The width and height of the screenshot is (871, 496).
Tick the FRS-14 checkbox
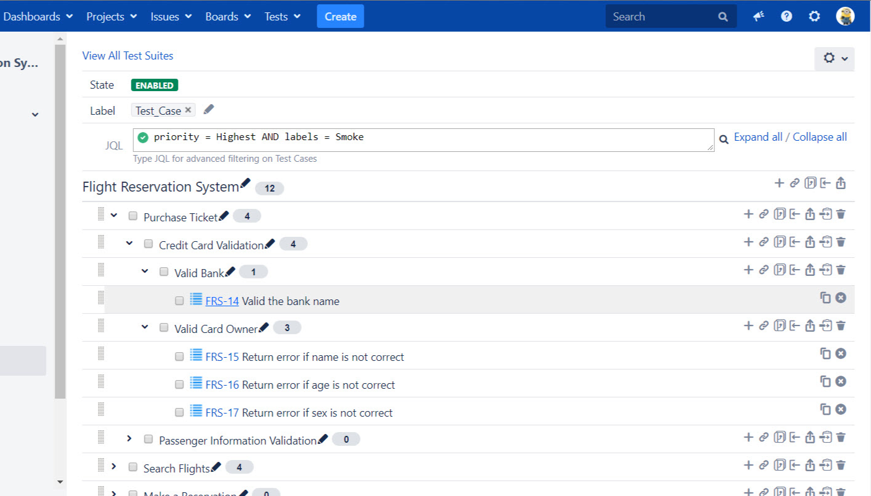coord(179,300)
